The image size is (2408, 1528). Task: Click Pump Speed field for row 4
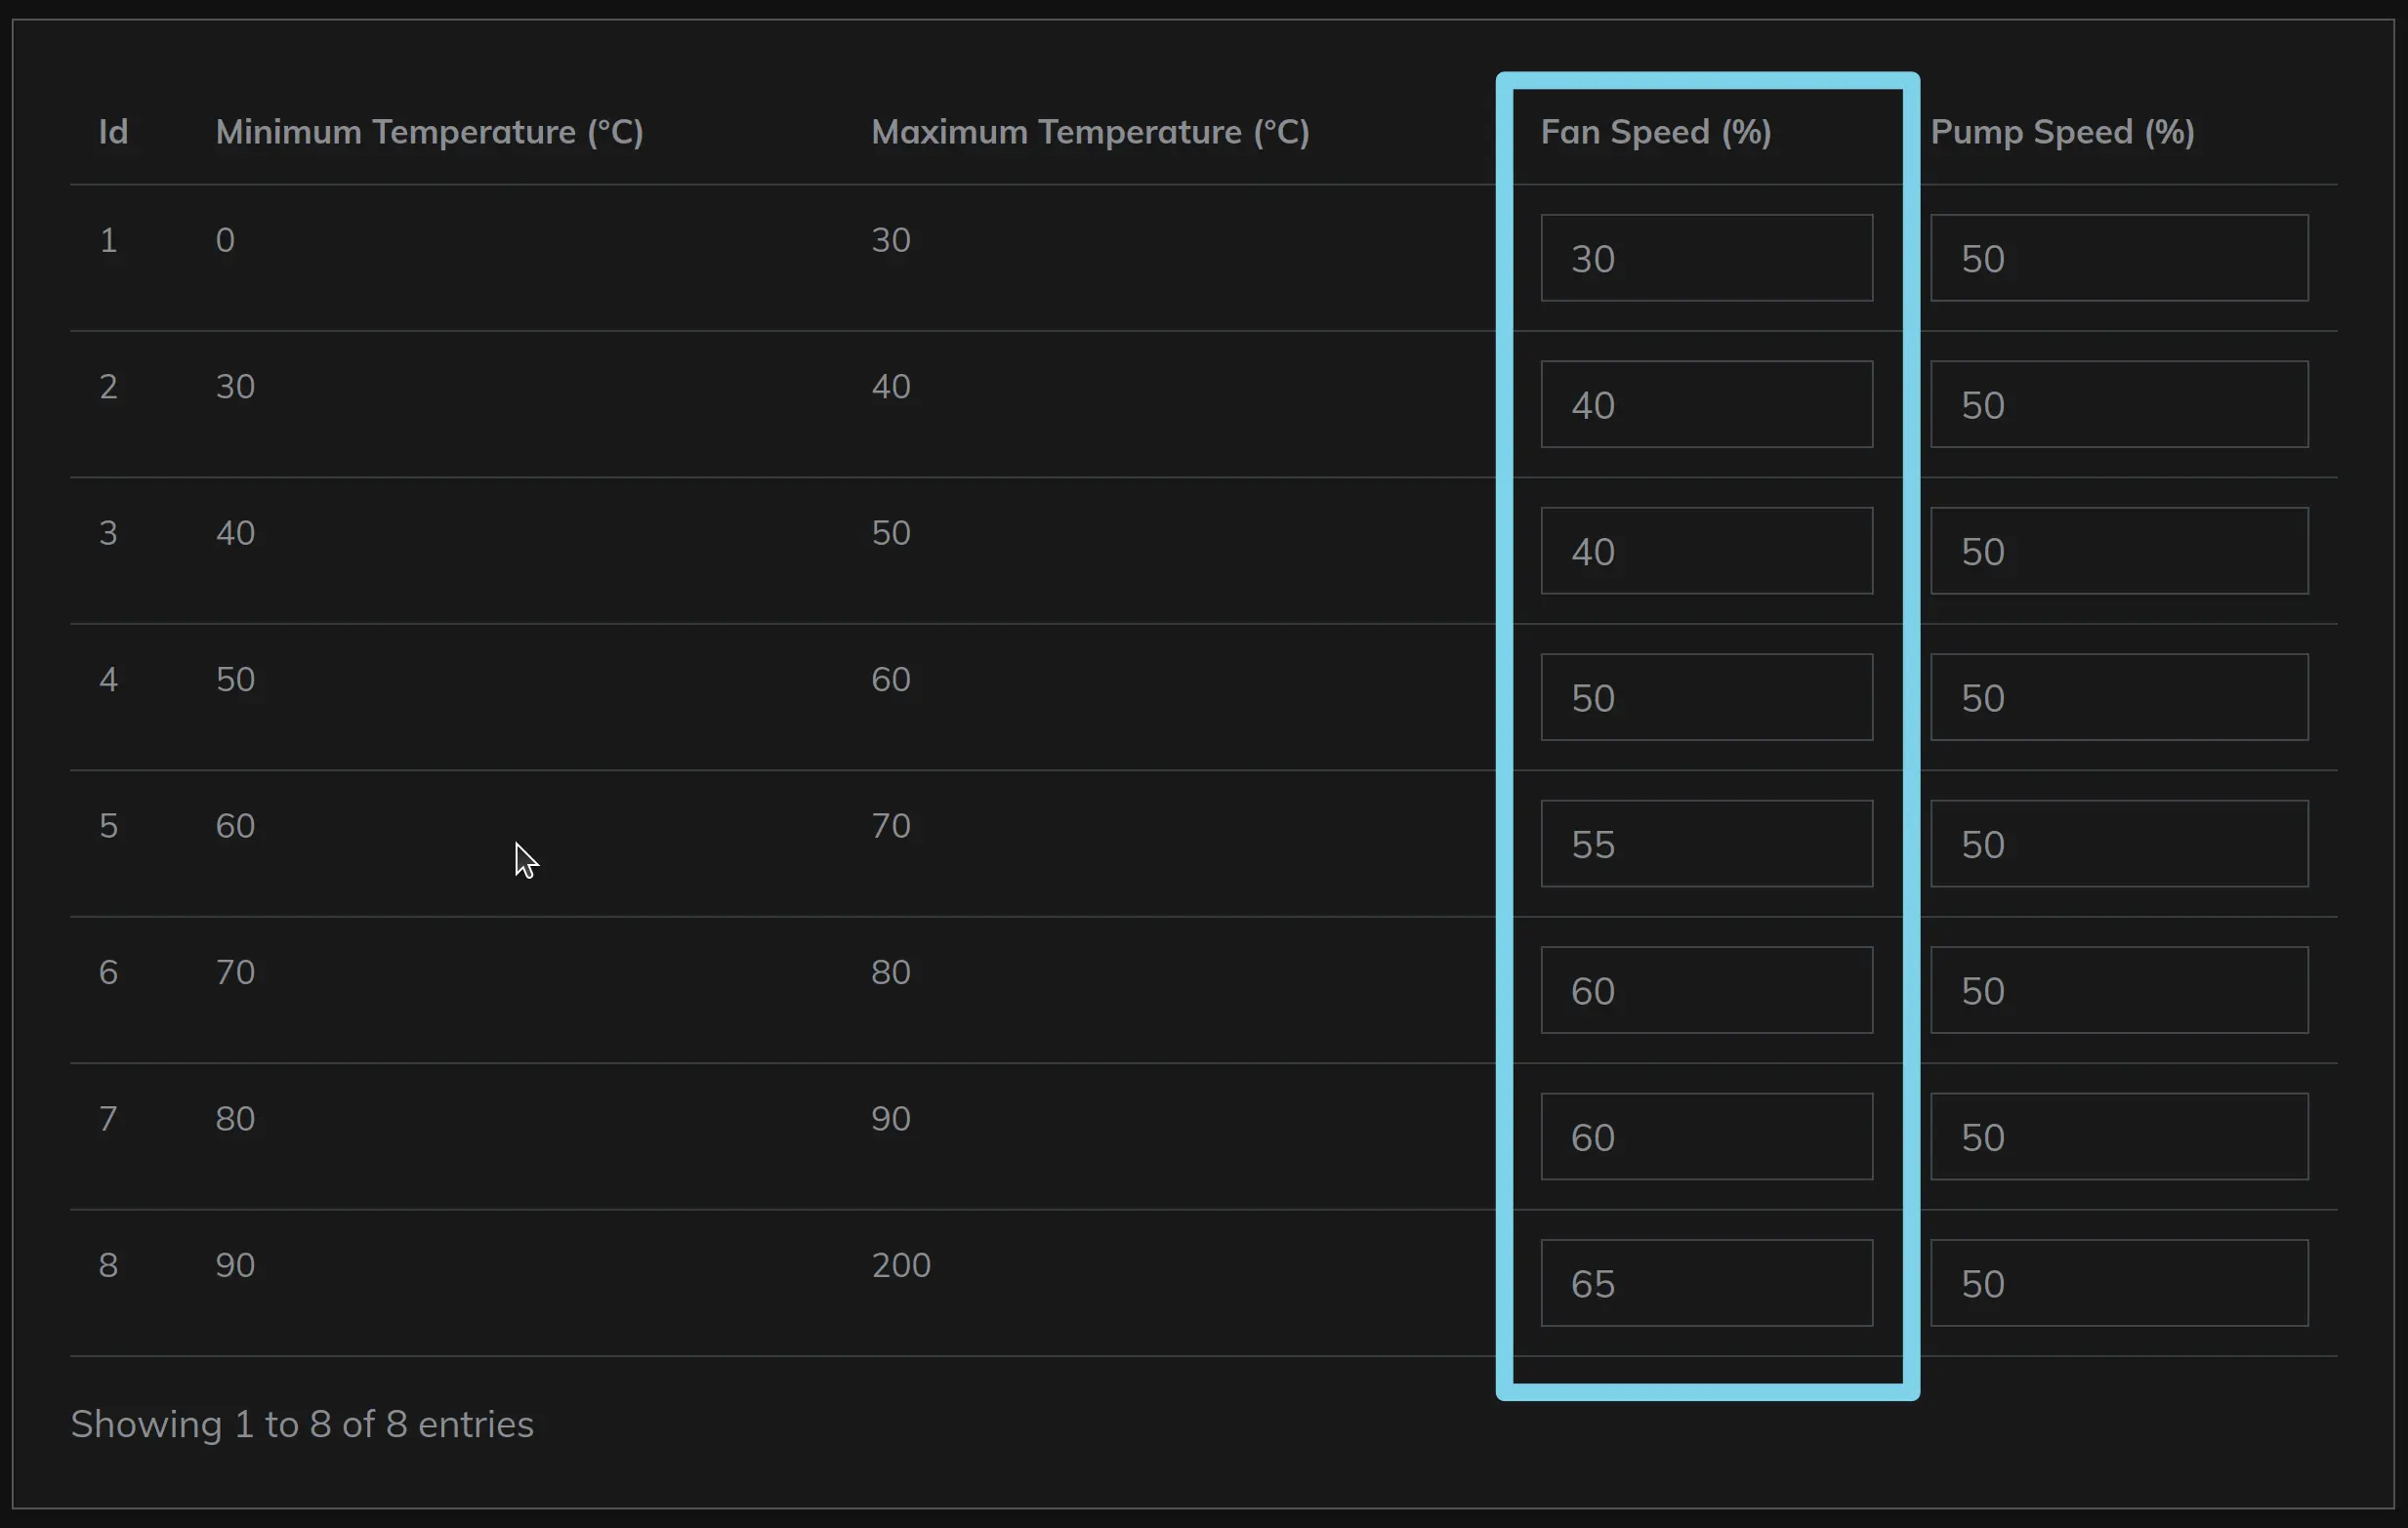pos(2118,697)
